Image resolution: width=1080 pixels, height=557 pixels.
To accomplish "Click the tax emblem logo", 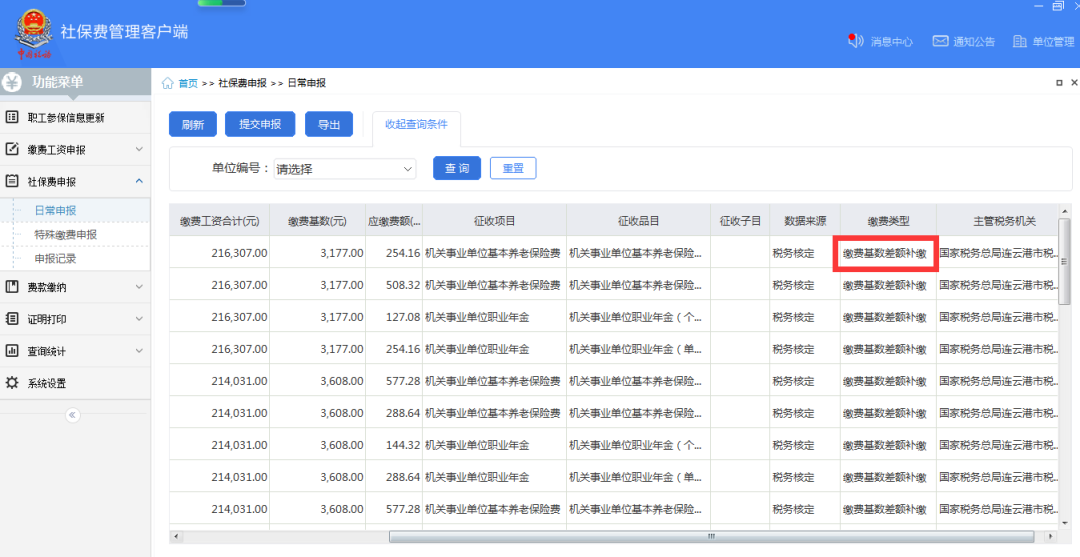I will tap(33, 33).
